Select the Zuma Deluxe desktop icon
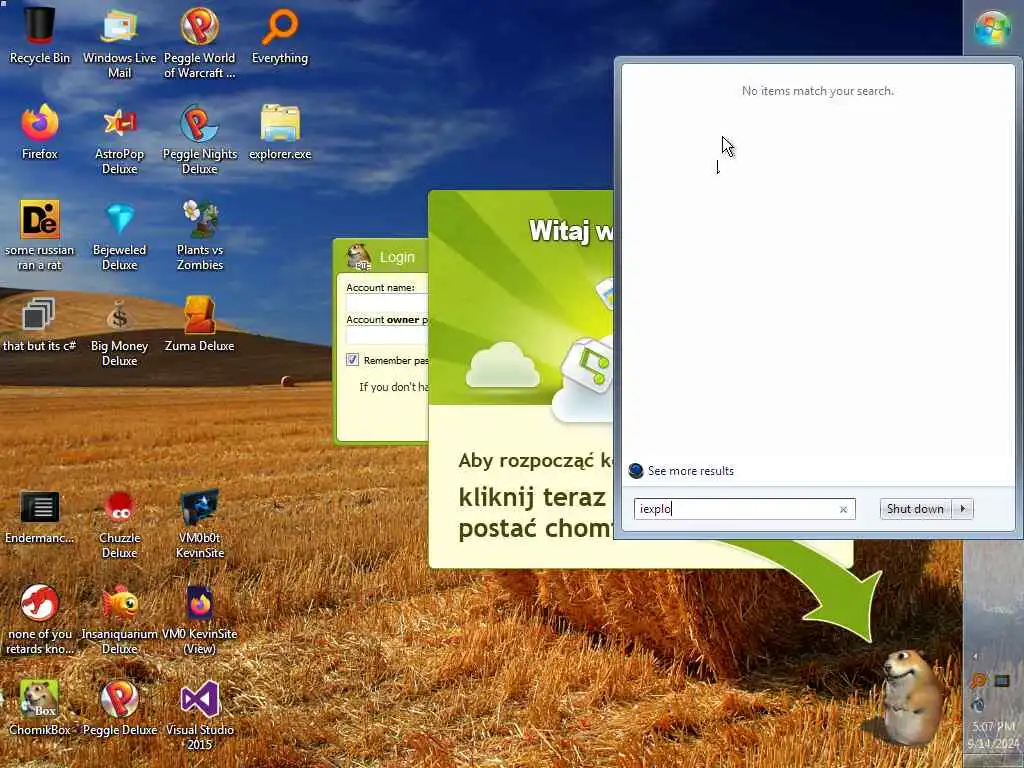This screenshot has height=768, width=1024. (199, 324)
